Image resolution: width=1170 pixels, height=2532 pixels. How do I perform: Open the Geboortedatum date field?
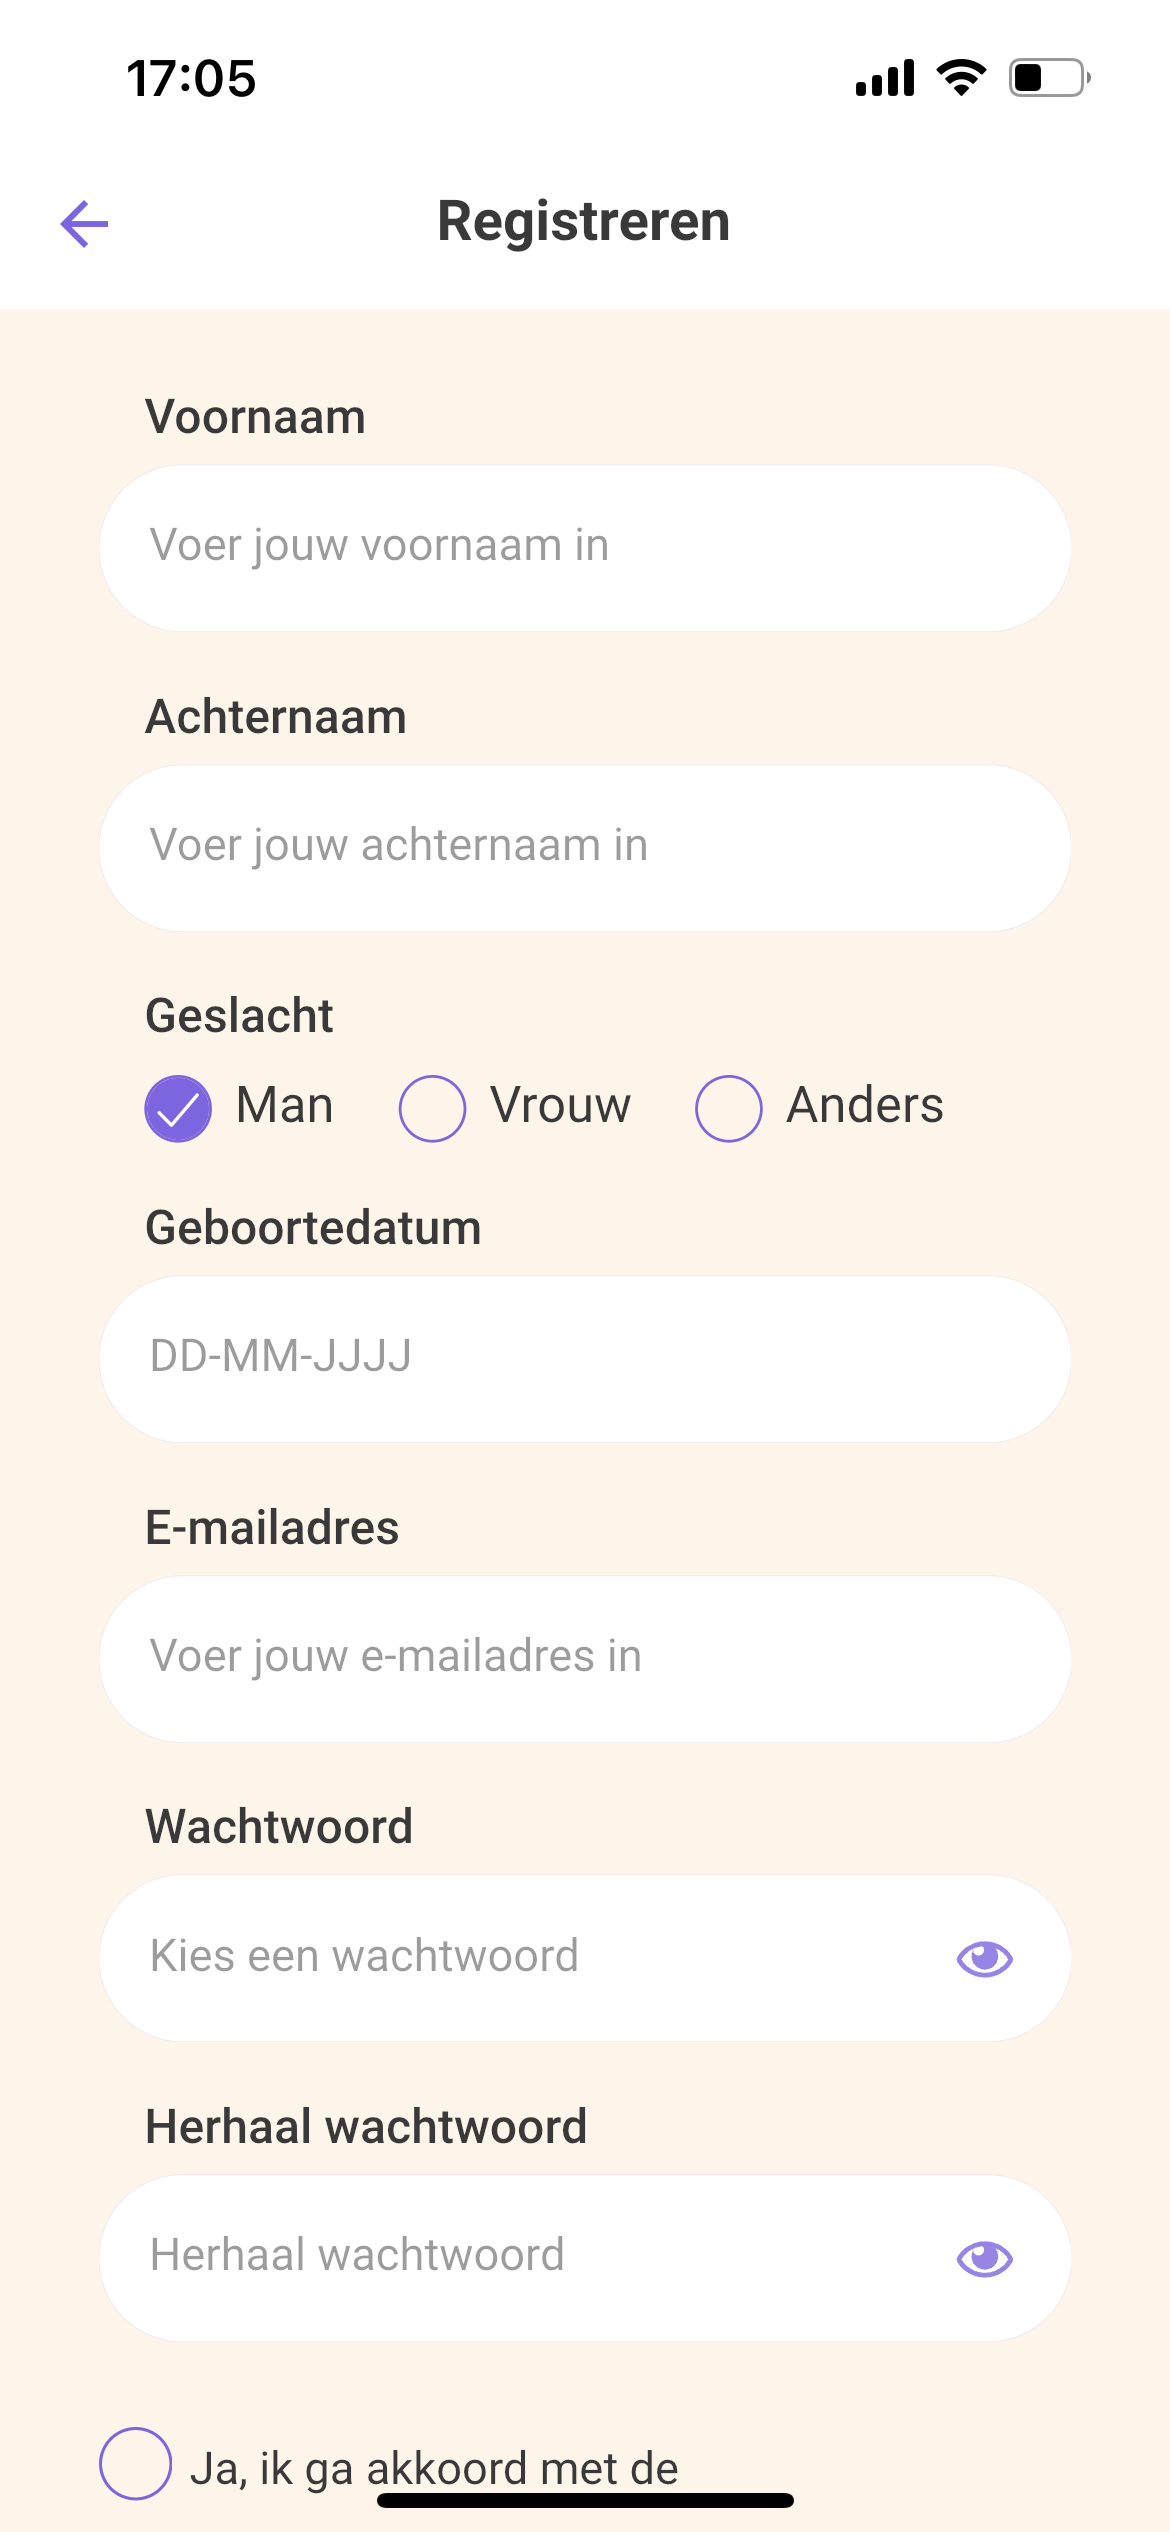(x=585, y=1358)
